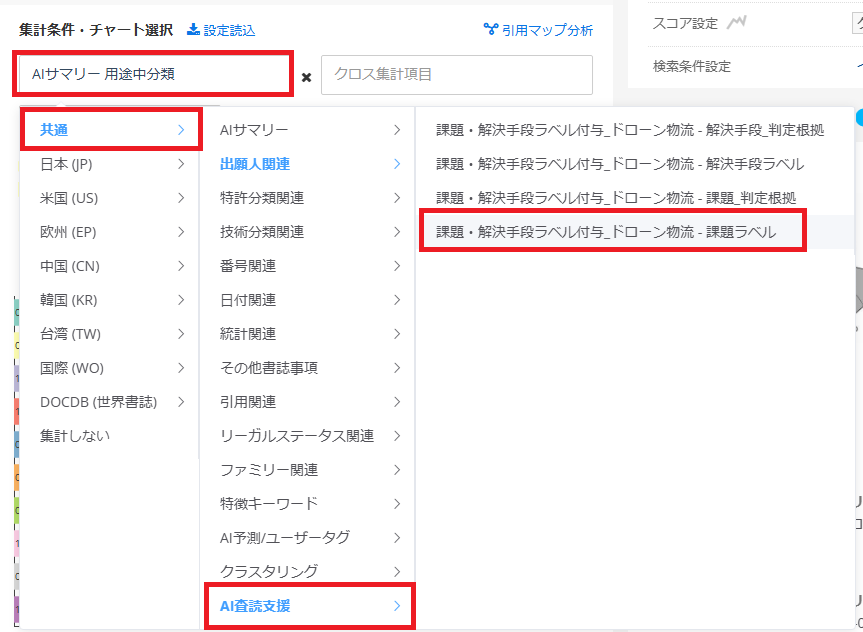Click the AIサマリー 用途中分類 field
863x632 pixels.
[155, 75]
